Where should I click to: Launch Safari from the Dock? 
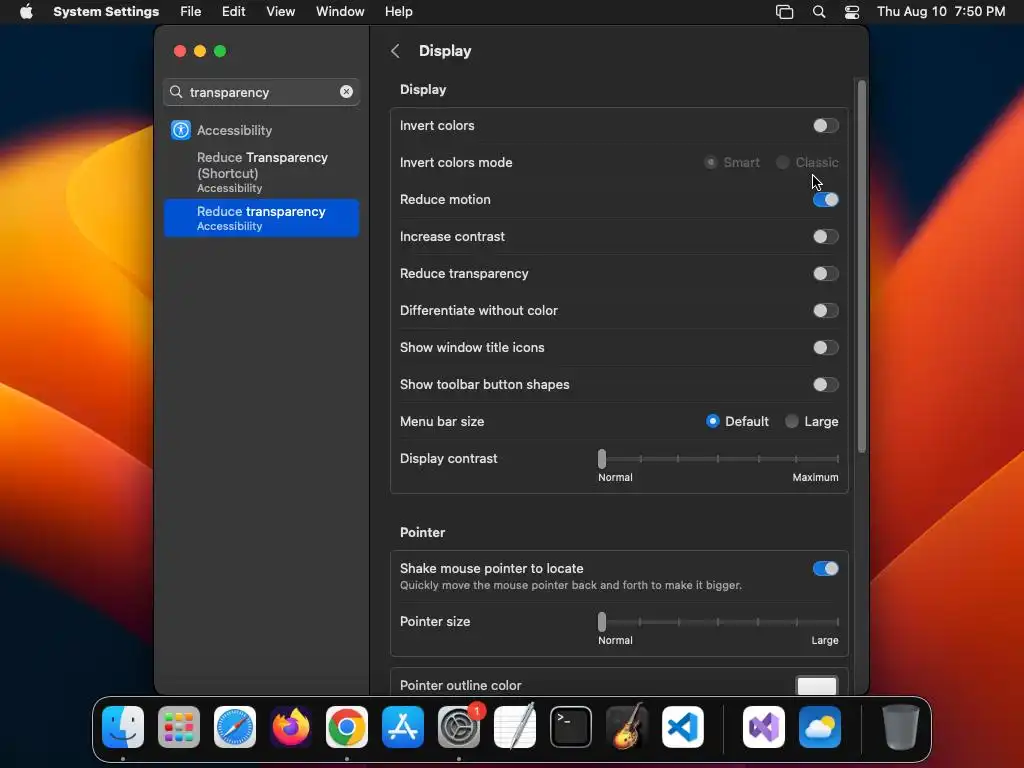tap(235, 727)
